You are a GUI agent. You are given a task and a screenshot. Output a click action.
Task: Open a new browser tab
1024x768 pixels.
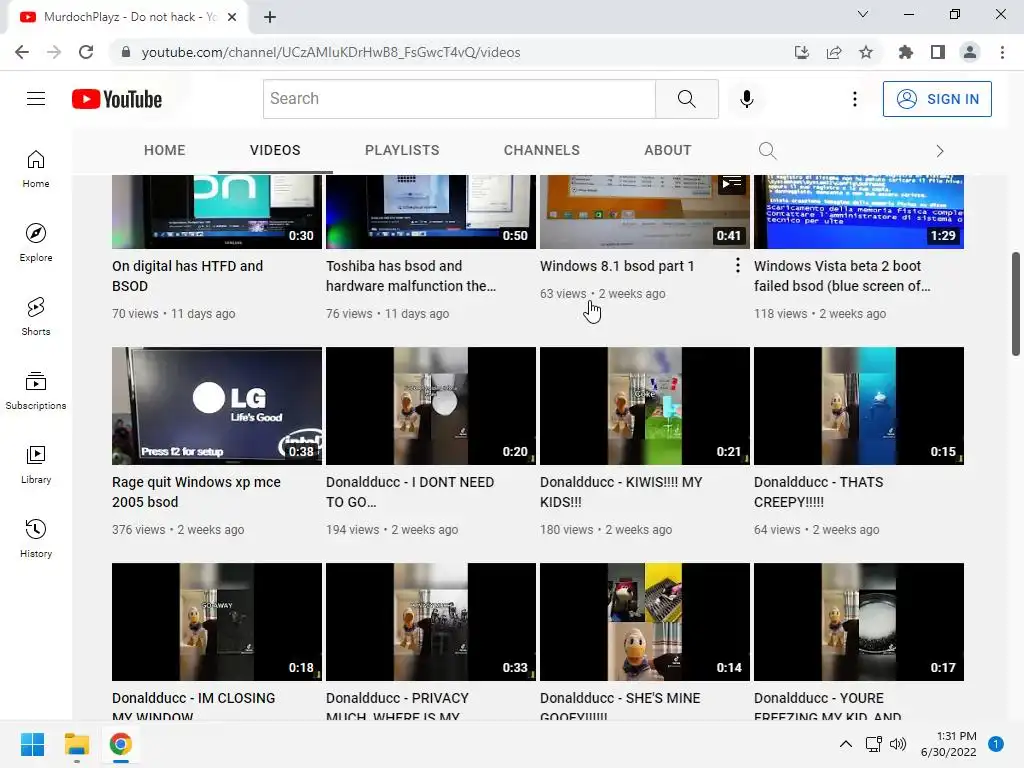pyautogui.click(x=270, y=17)
